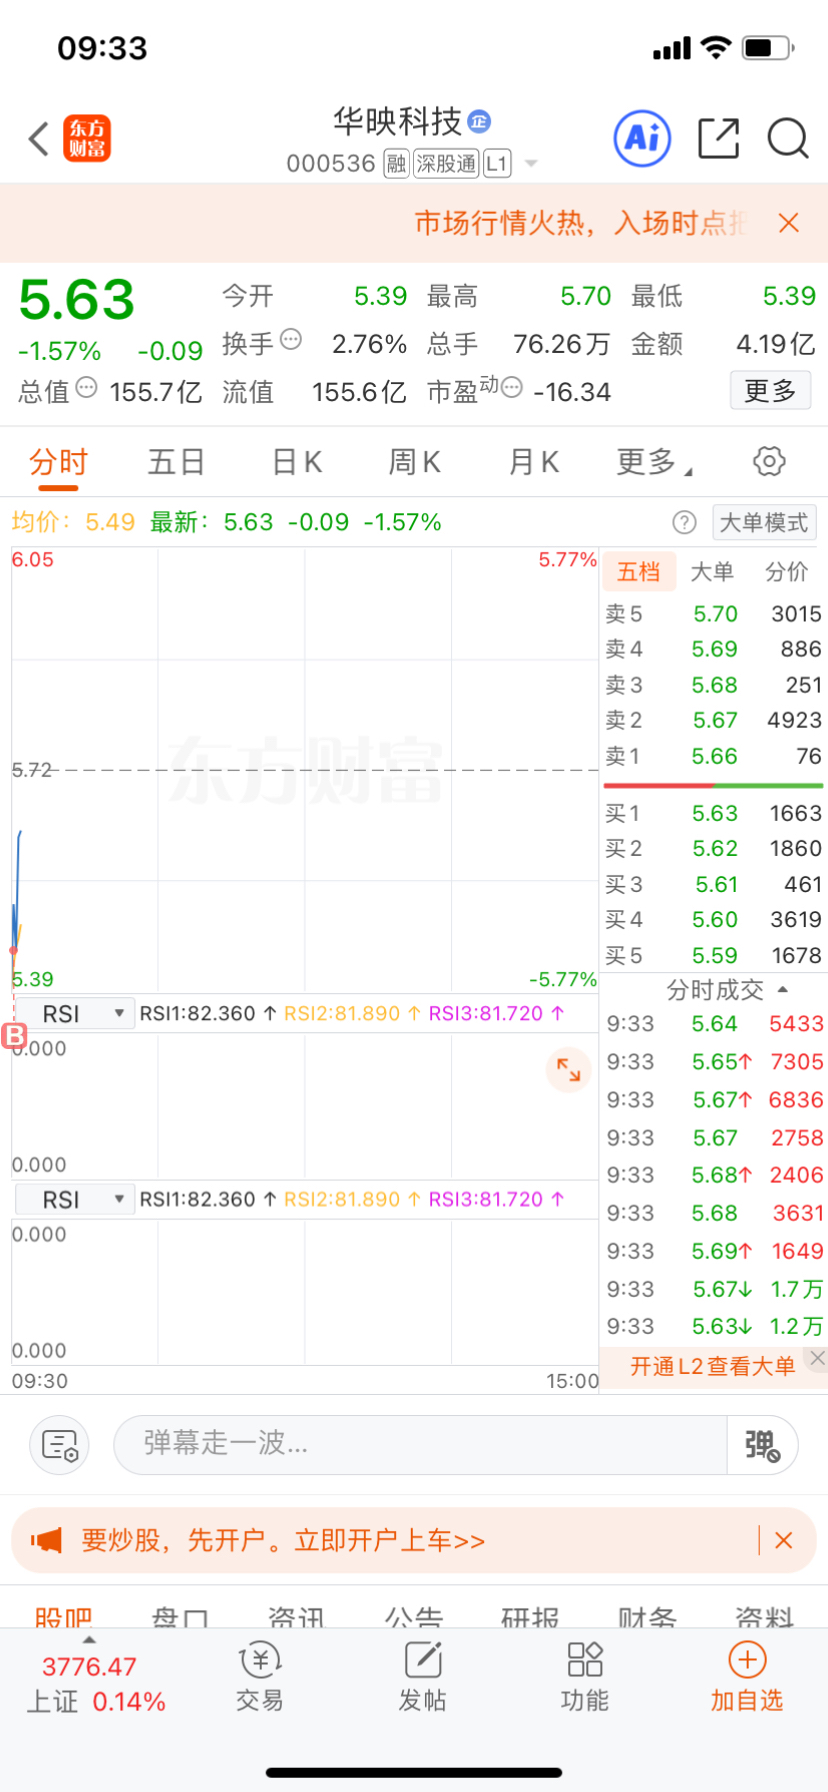Tap the 融 margin badge
The width and height of the screenshot is (828, 1792).
tap(396, 163)
